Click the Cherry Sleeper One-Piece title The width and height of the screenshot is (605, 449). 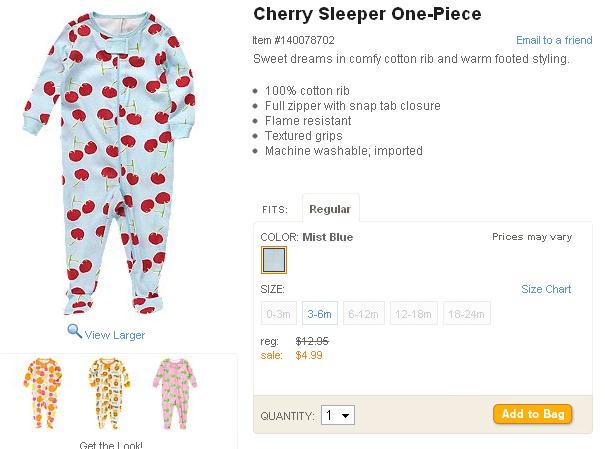coord(367,14)
